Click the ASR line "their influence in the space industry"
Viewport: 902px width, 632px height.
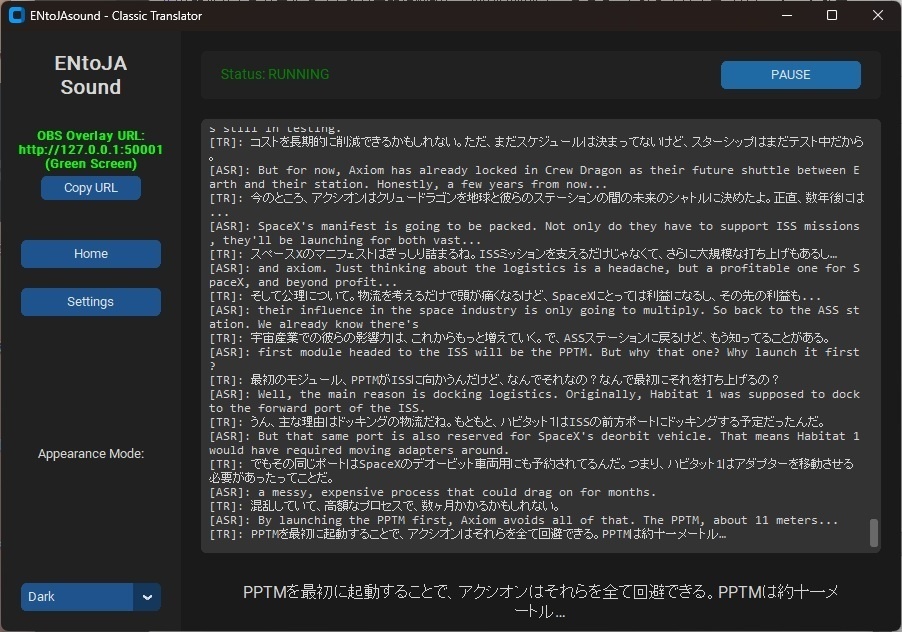(x=534, y=317)
